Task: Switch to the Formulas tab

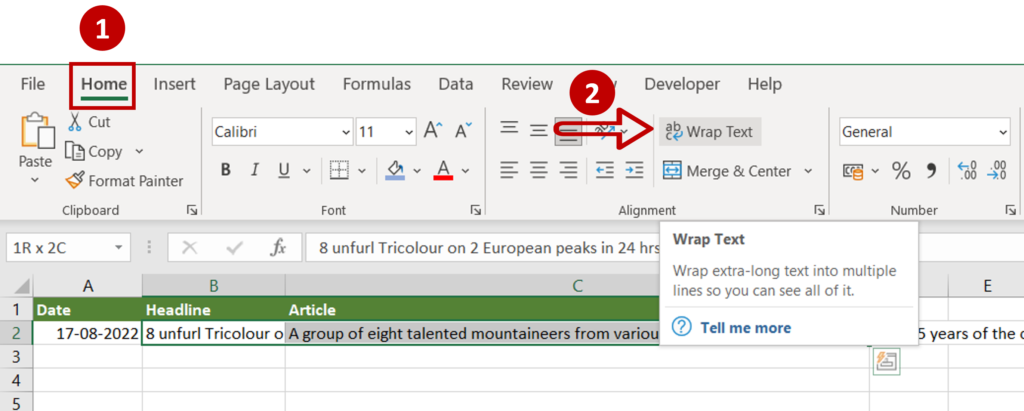Action: 377,84
